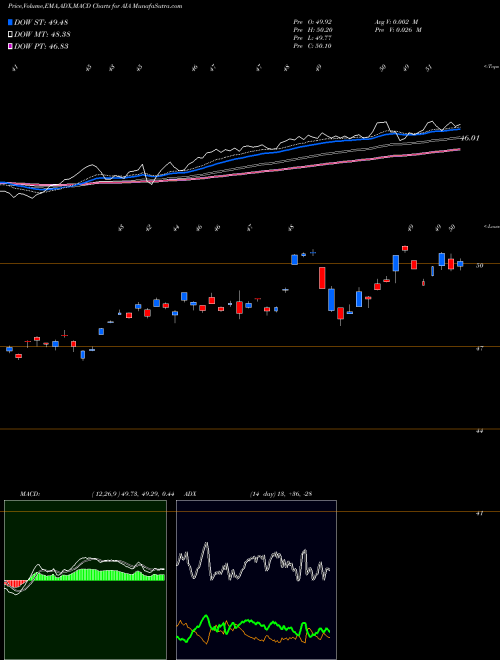Click the pink DOW PT legend swatch
Image resolution: width=500 pixels, height=660 pixels.
(11, 46)
